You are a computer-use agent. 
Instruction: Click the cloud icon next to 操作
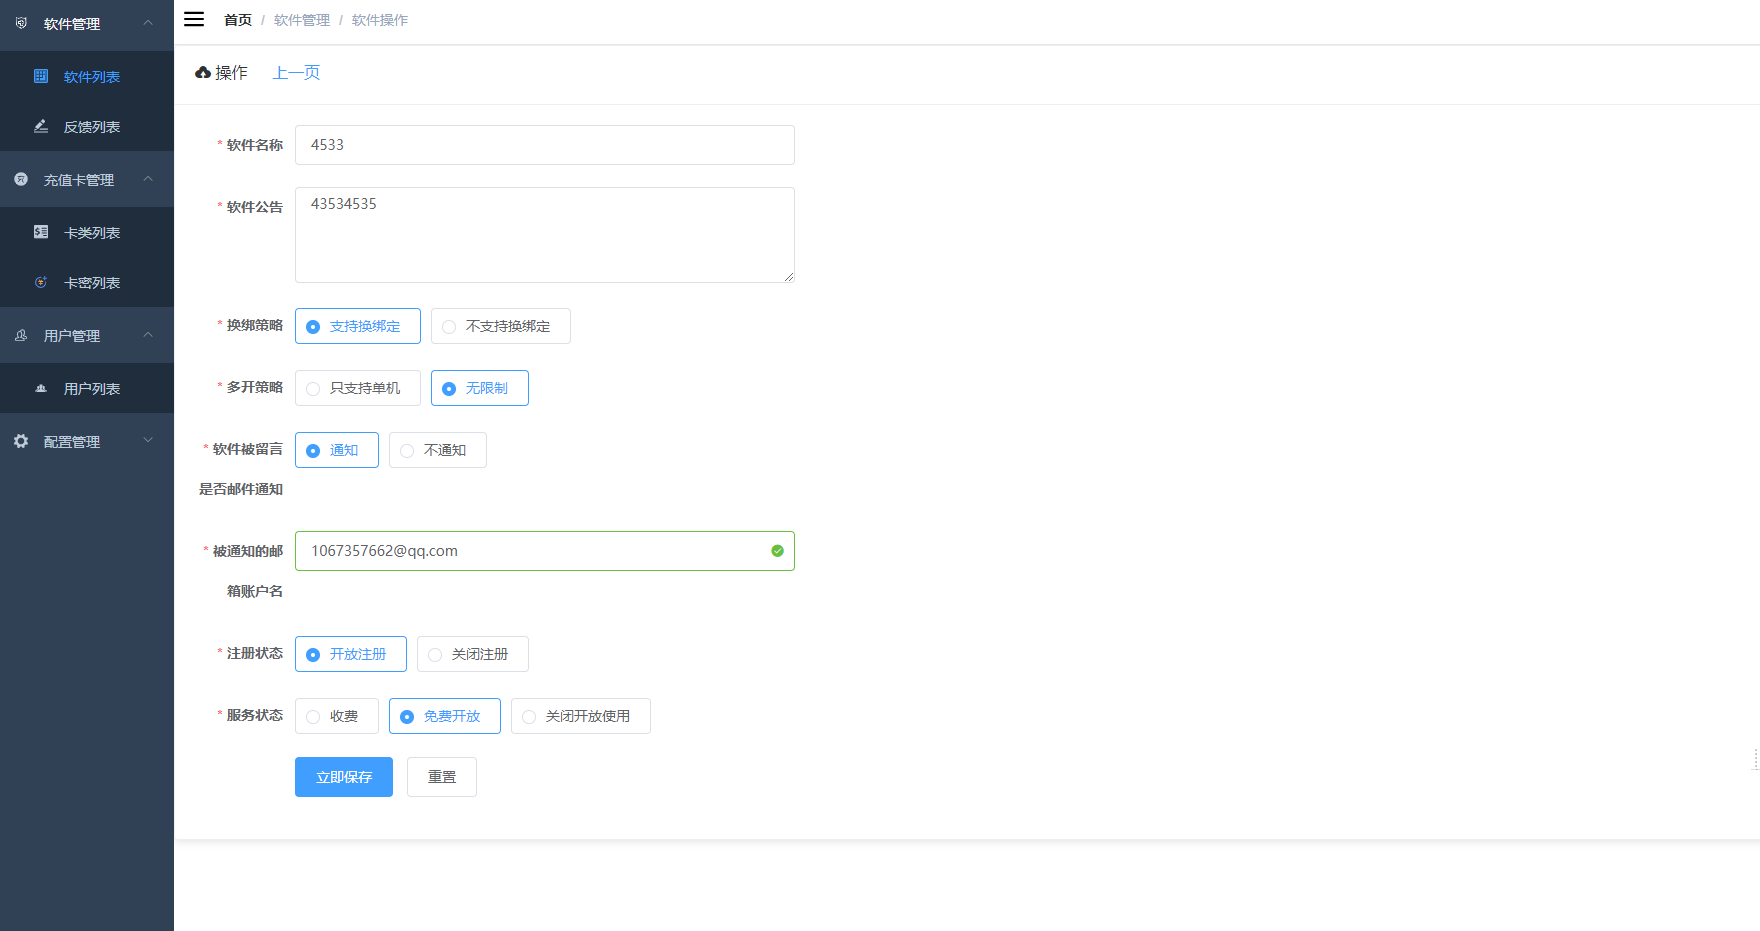pos(202,71)
